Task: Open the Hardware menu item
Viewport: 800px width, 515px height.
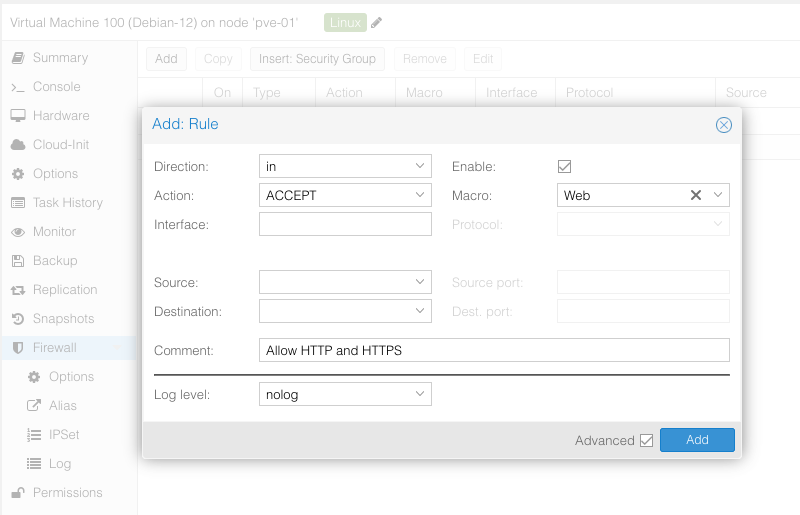Action: [x=69, y=116]
